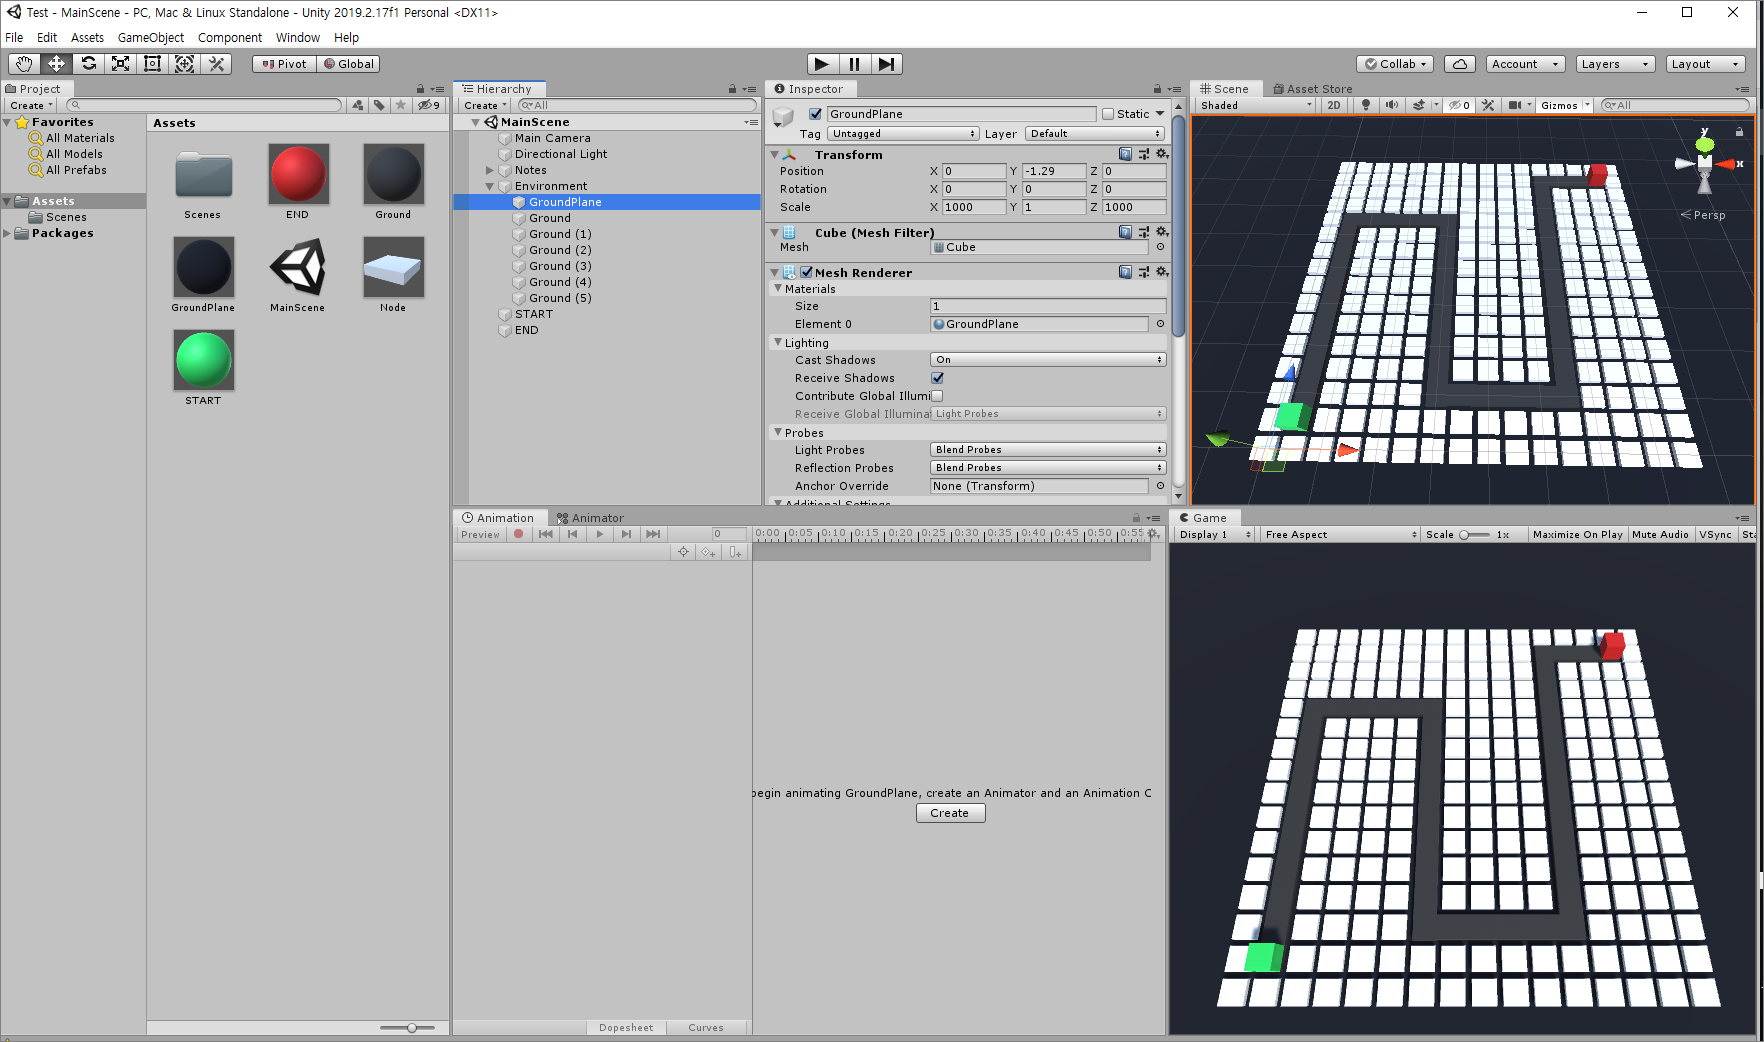The height and width of the screenshot is (1042, 1764).
Task: Go to last animation keyframe
Action: pyautogui.click(x=653, y=534)
